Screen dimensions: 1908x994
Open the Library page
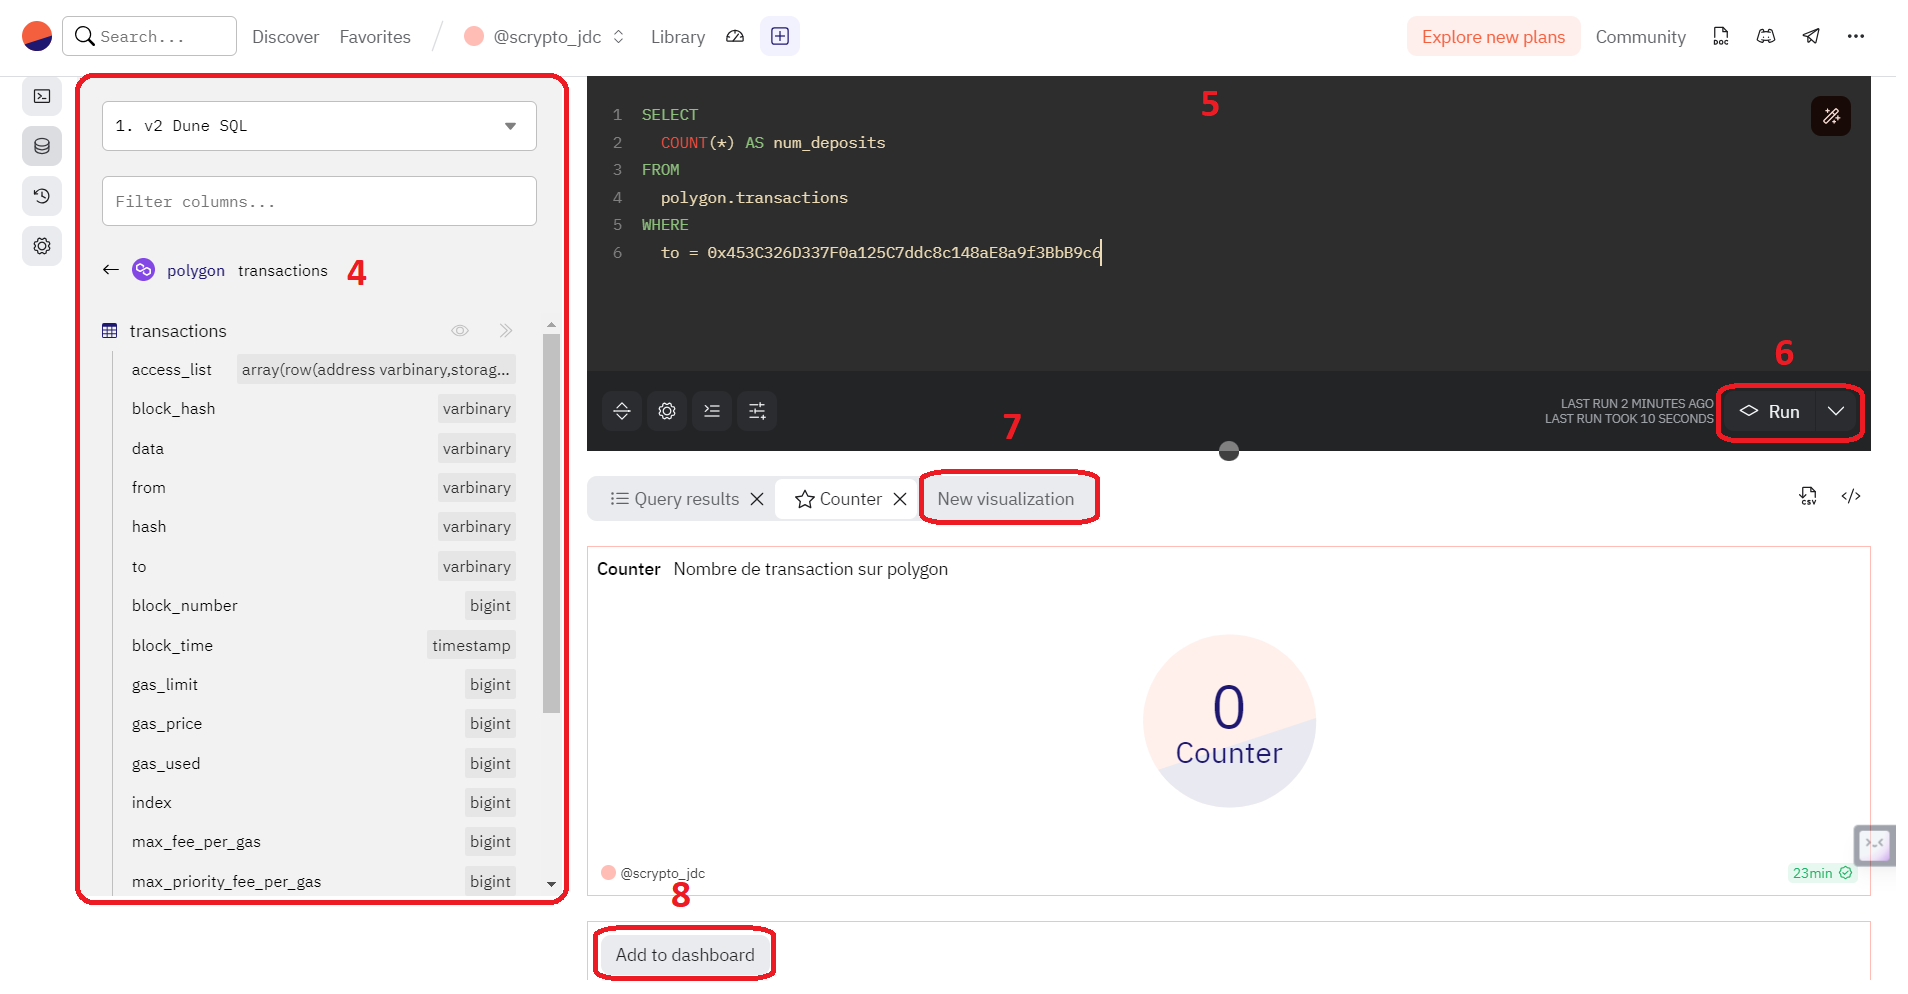pyautogui.click(x=678, y=37)
